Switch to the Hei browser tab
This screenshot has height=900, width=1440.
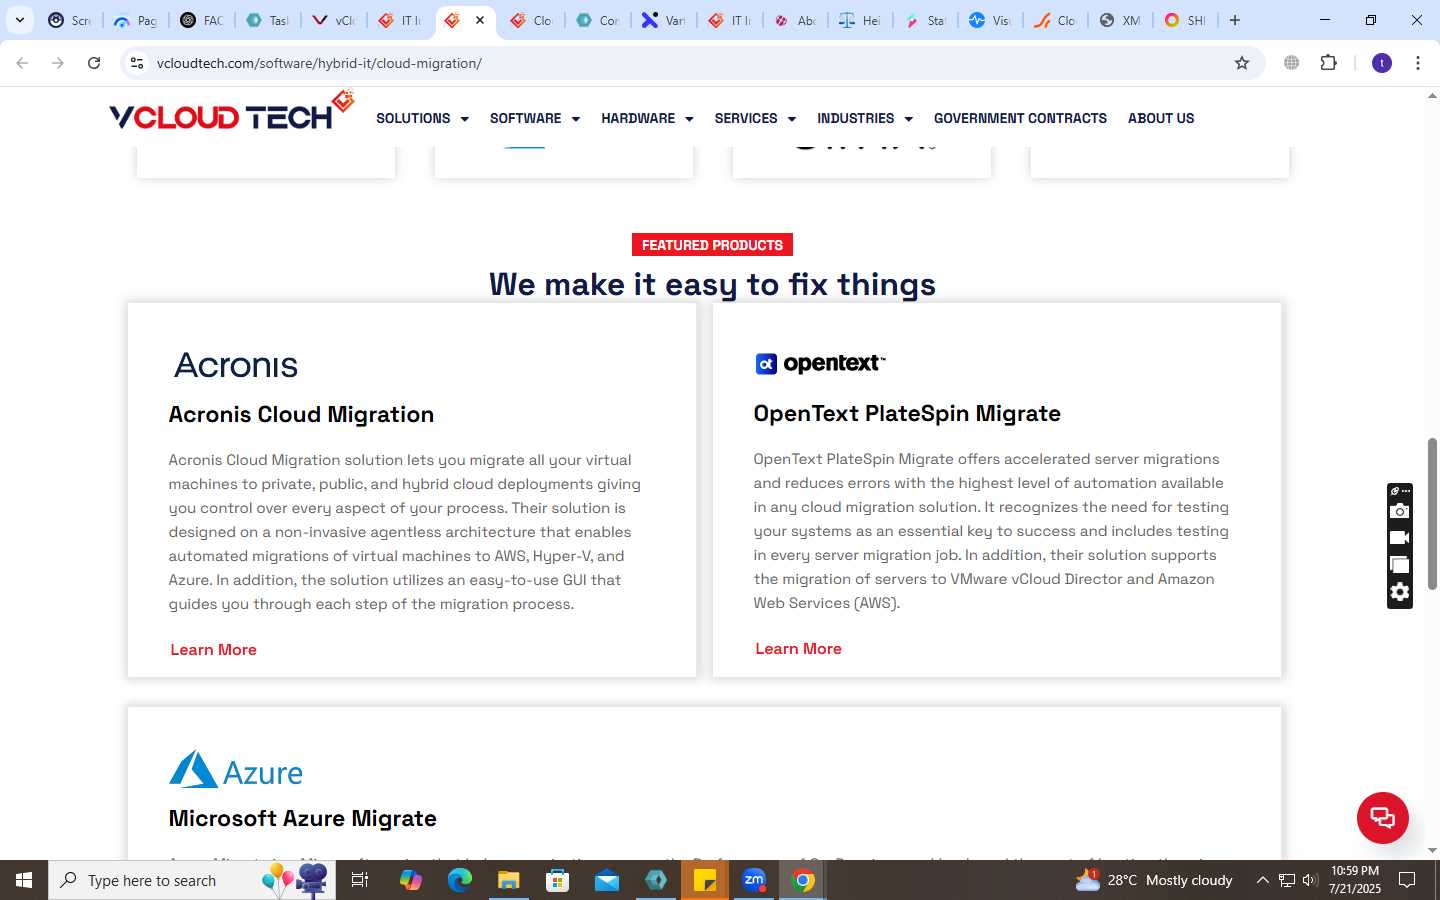(860, 20)
